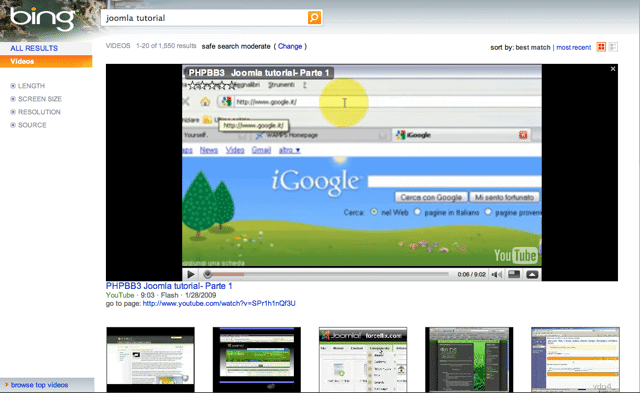The image size is (640, 393).
Task: Open the fourth dark green thumbnail
Action: click(x=469, y=359)
